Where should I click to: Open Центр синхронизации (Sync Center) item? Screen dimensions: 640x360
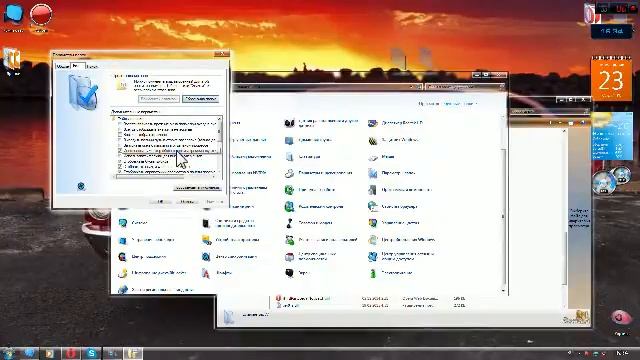click(229, 257)
